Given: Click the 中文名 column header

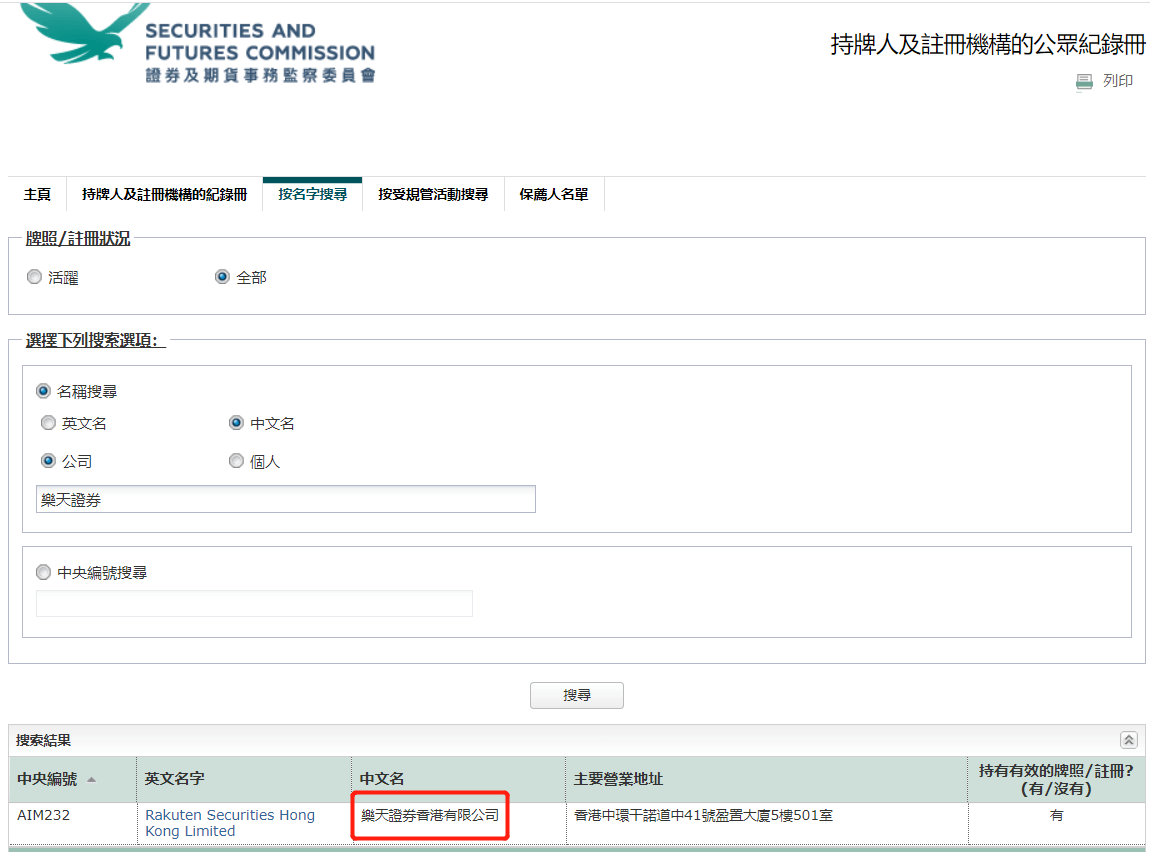Looking at the screenshot, I should click(x=458, y=779).
